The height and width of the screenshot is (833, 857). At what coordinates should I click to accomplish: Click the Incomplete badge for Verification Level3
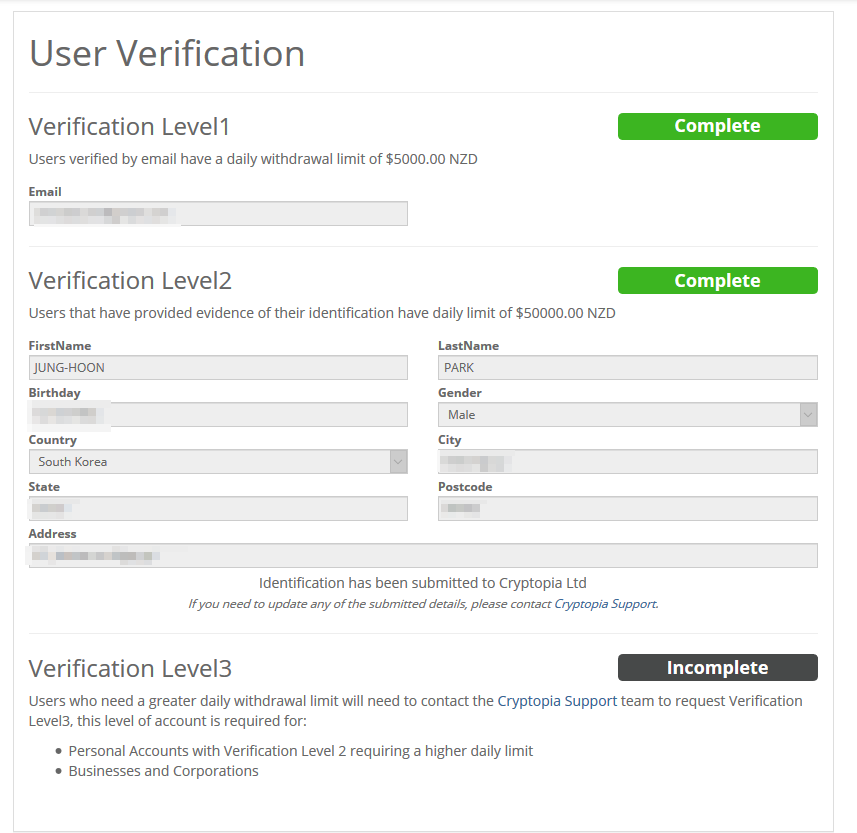coord(717,668)
